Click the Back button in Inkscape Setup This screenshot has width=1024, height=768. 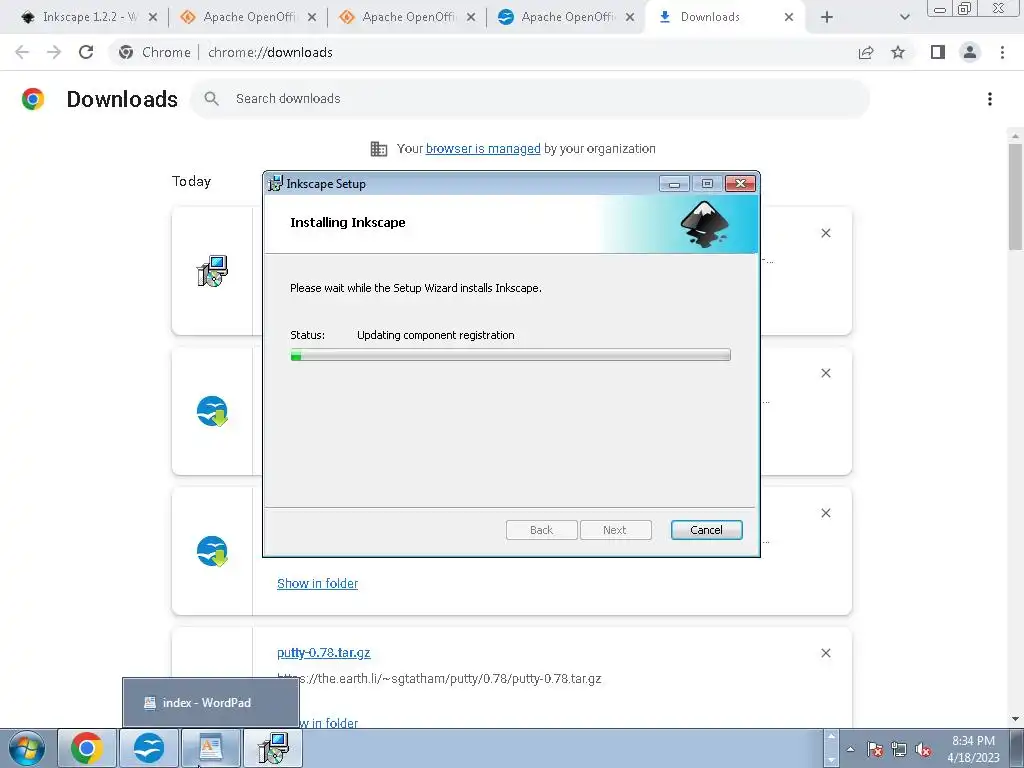point(541,530)
